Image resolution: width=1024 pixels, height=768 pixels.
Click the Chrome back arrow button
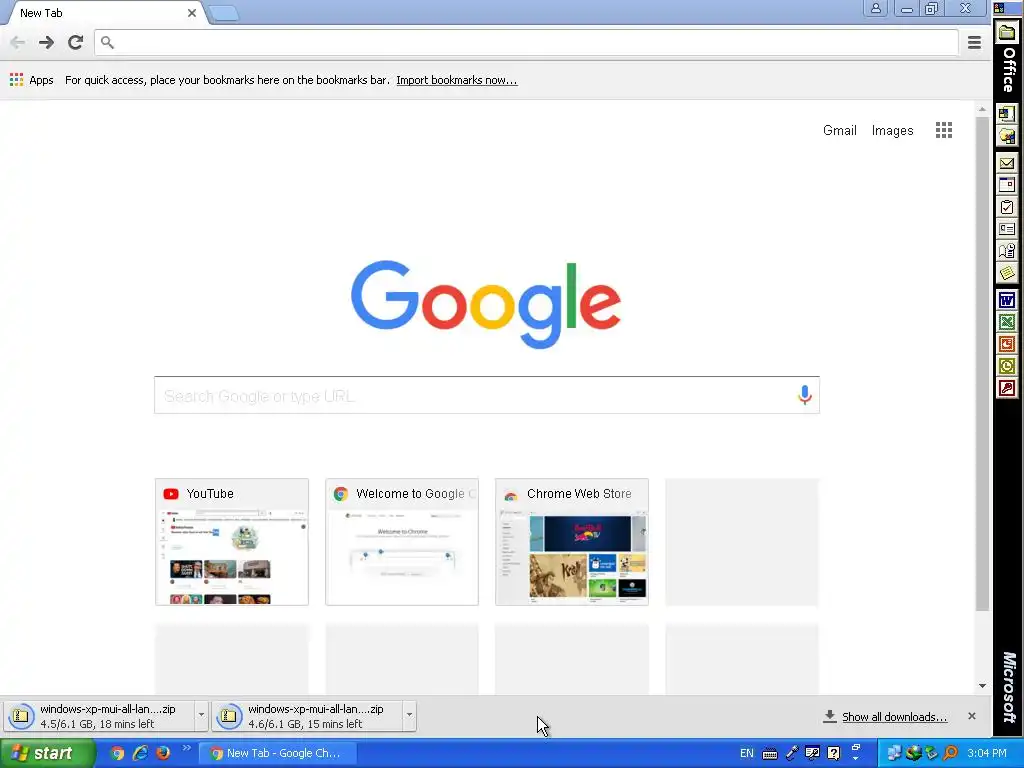(x=18, y=42)
